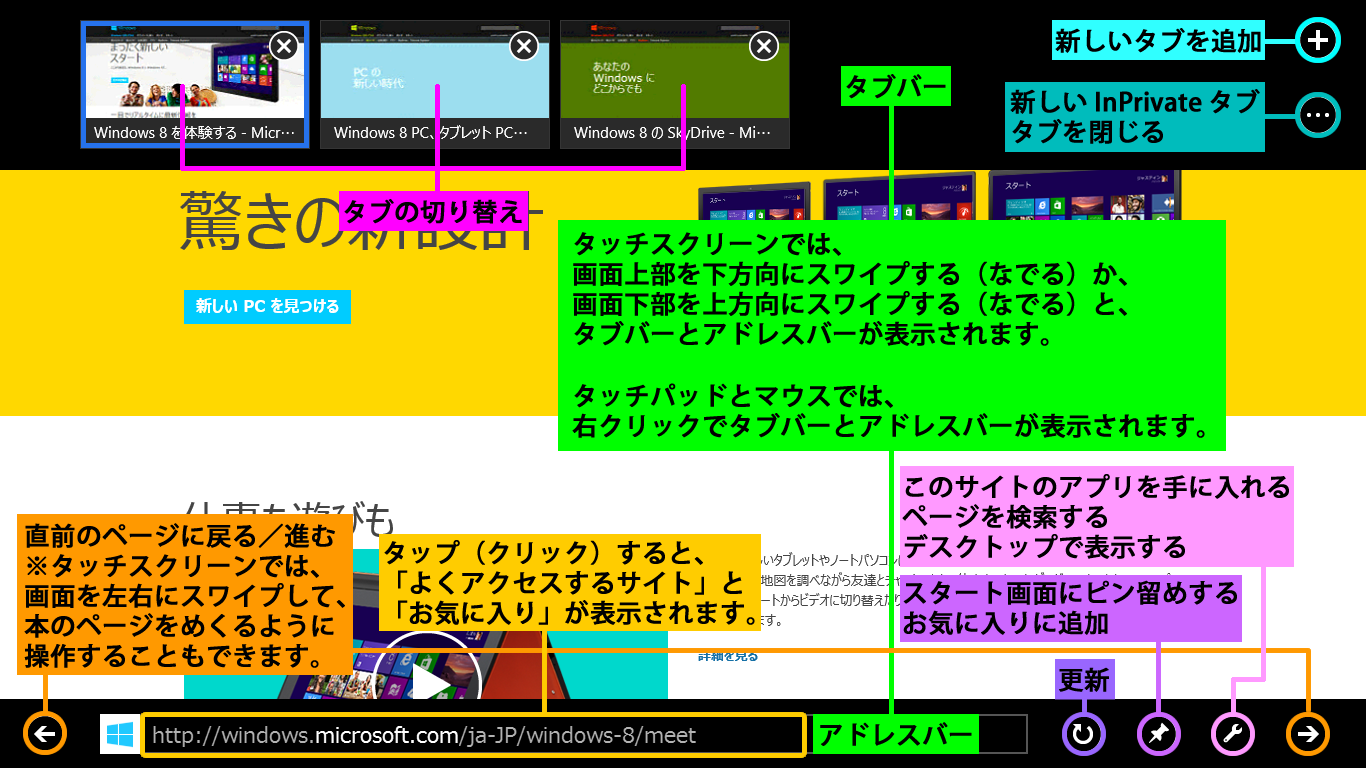Image resolution: width=1366 pixels, height=768 pixels.
Task: Click the address bar showing windows.microsoft.com URL
Action: (x=470, y=735)
